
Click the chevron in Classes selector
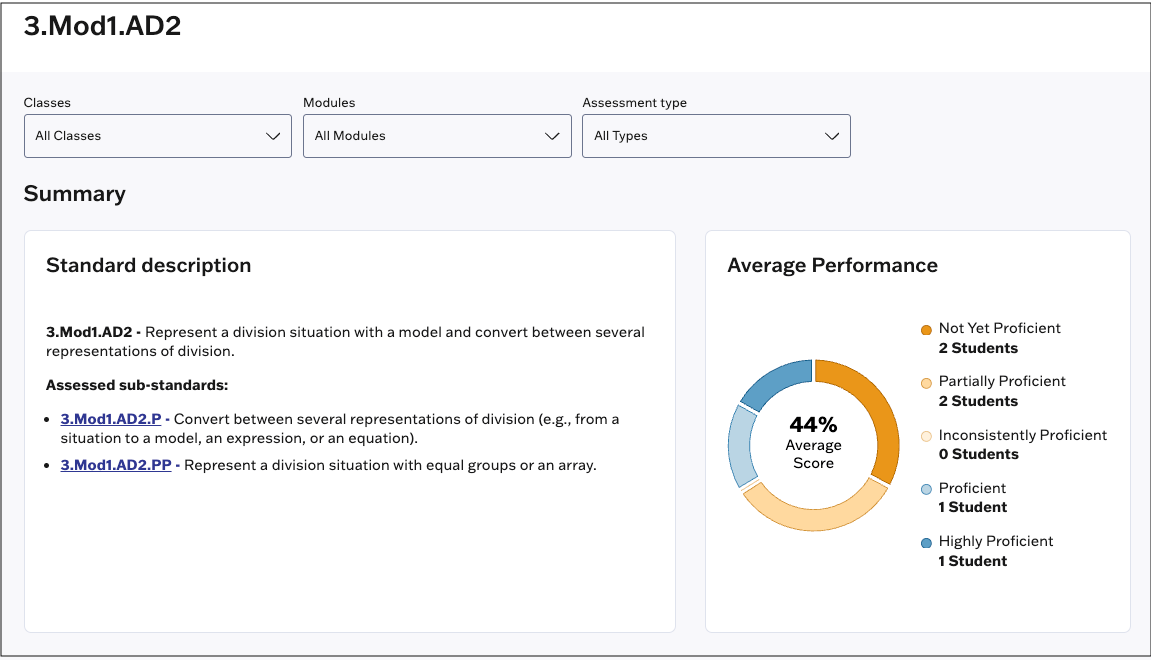273,136
